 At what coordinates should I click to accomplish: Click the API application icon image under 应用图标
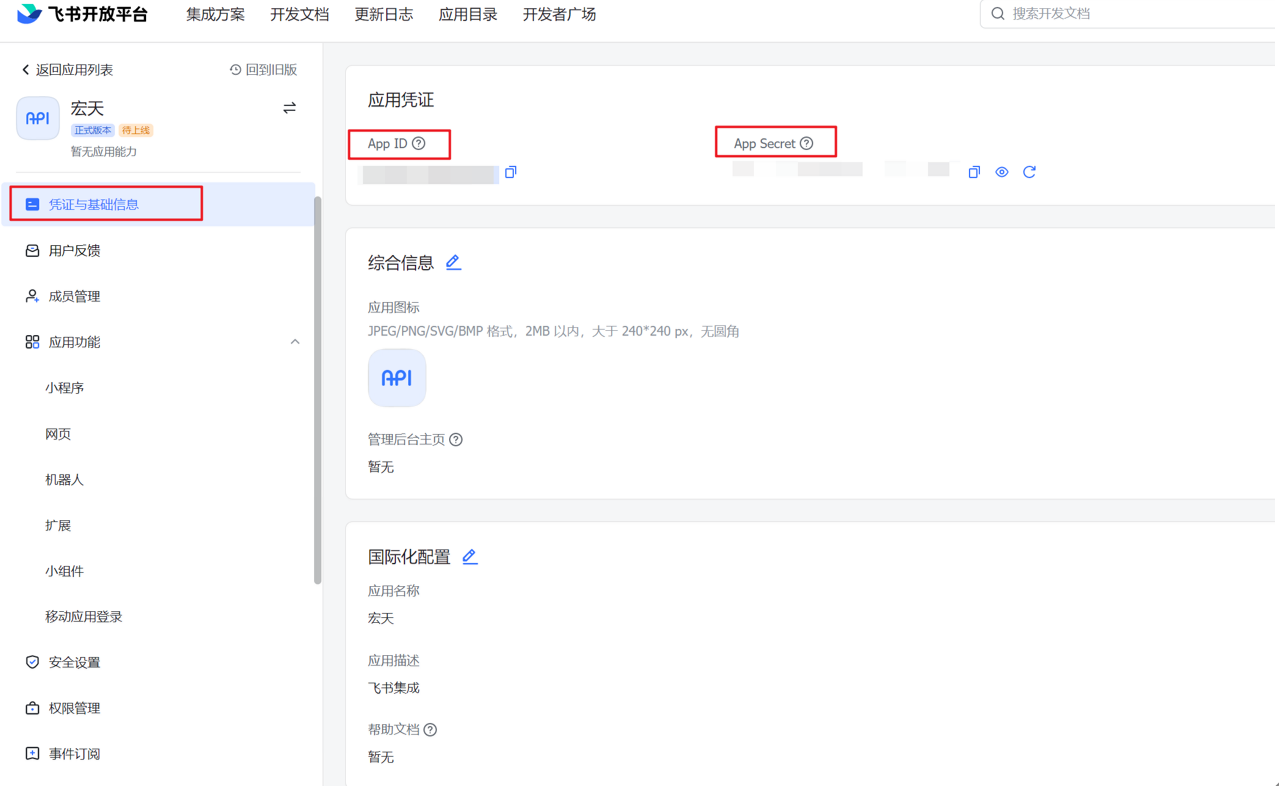click(x=397, y=378)
